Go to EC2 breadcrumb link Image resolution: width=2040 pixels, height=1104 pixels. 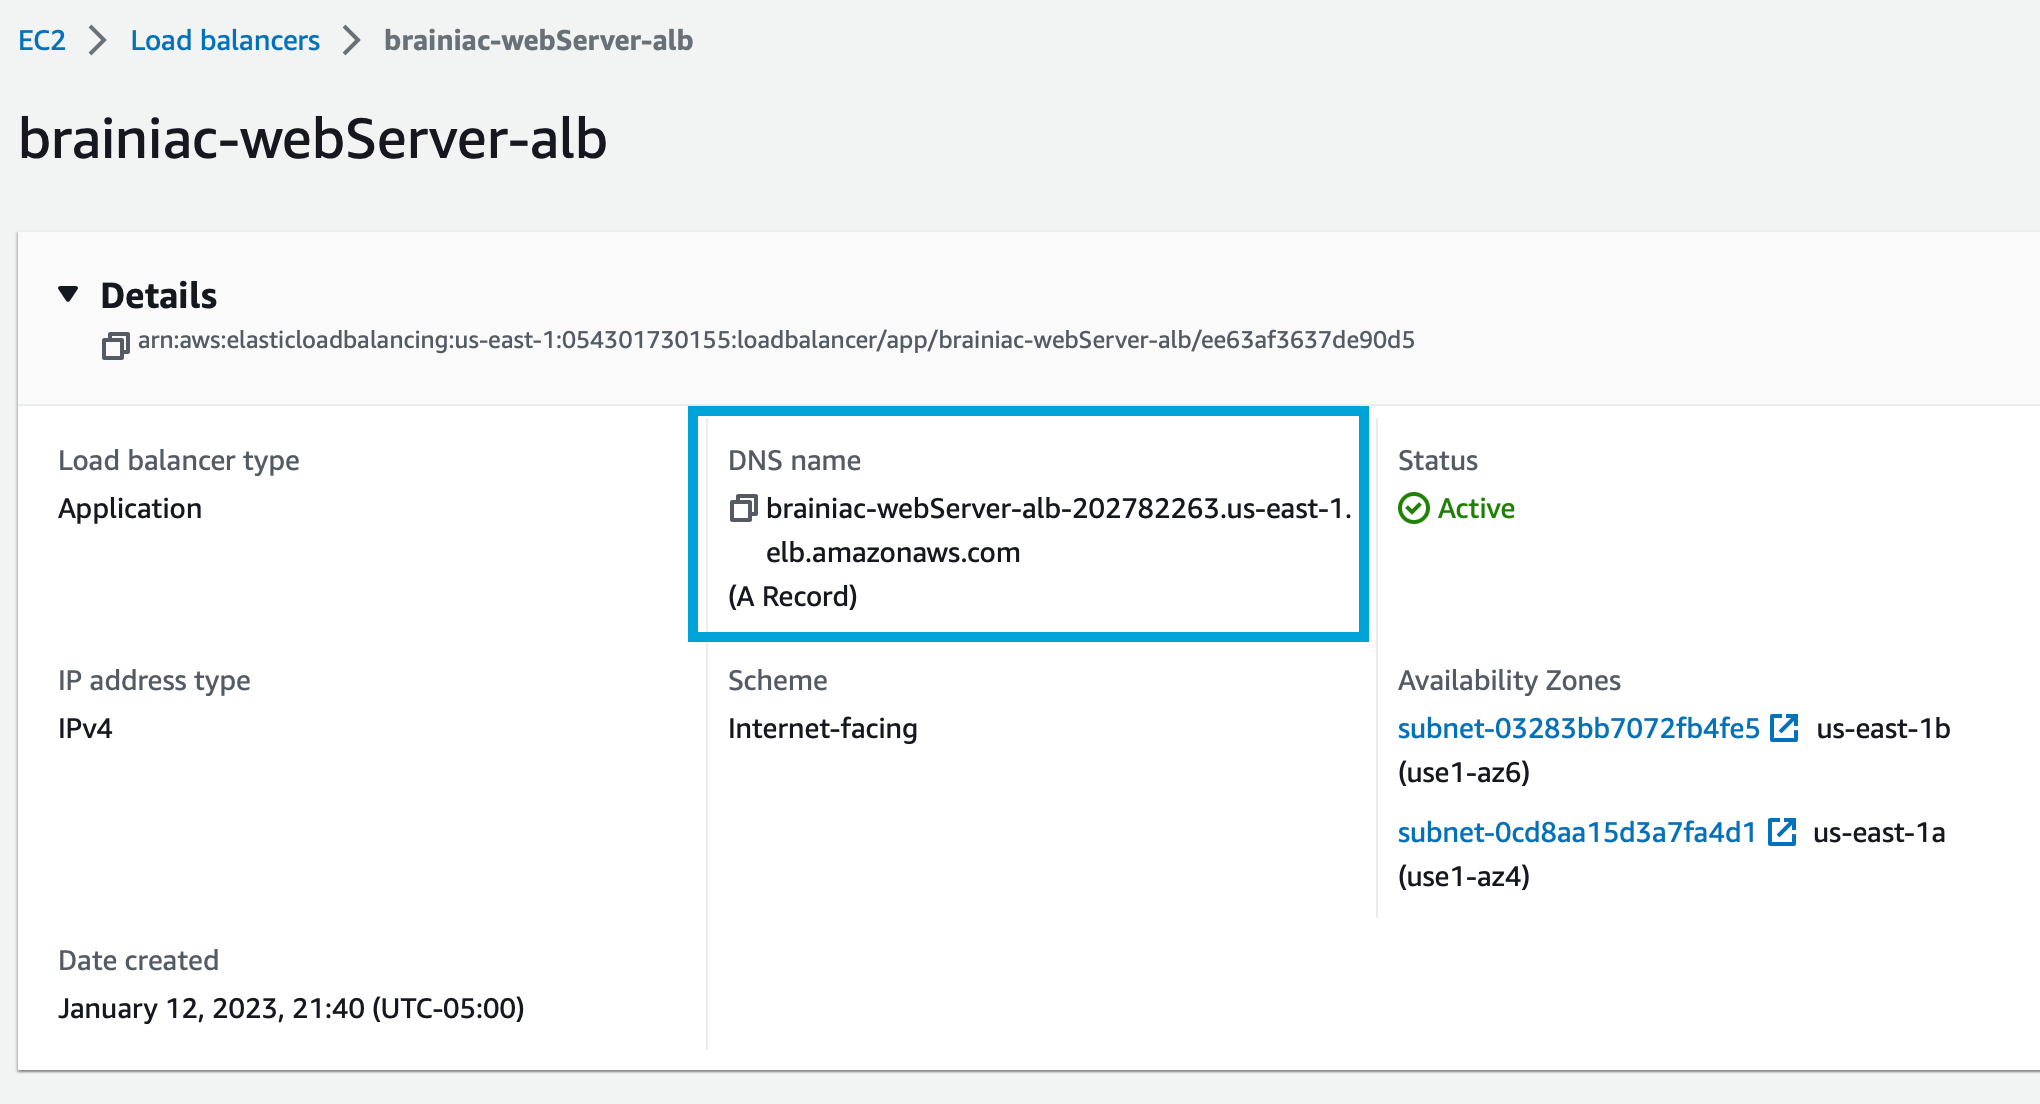click(42, 40)
